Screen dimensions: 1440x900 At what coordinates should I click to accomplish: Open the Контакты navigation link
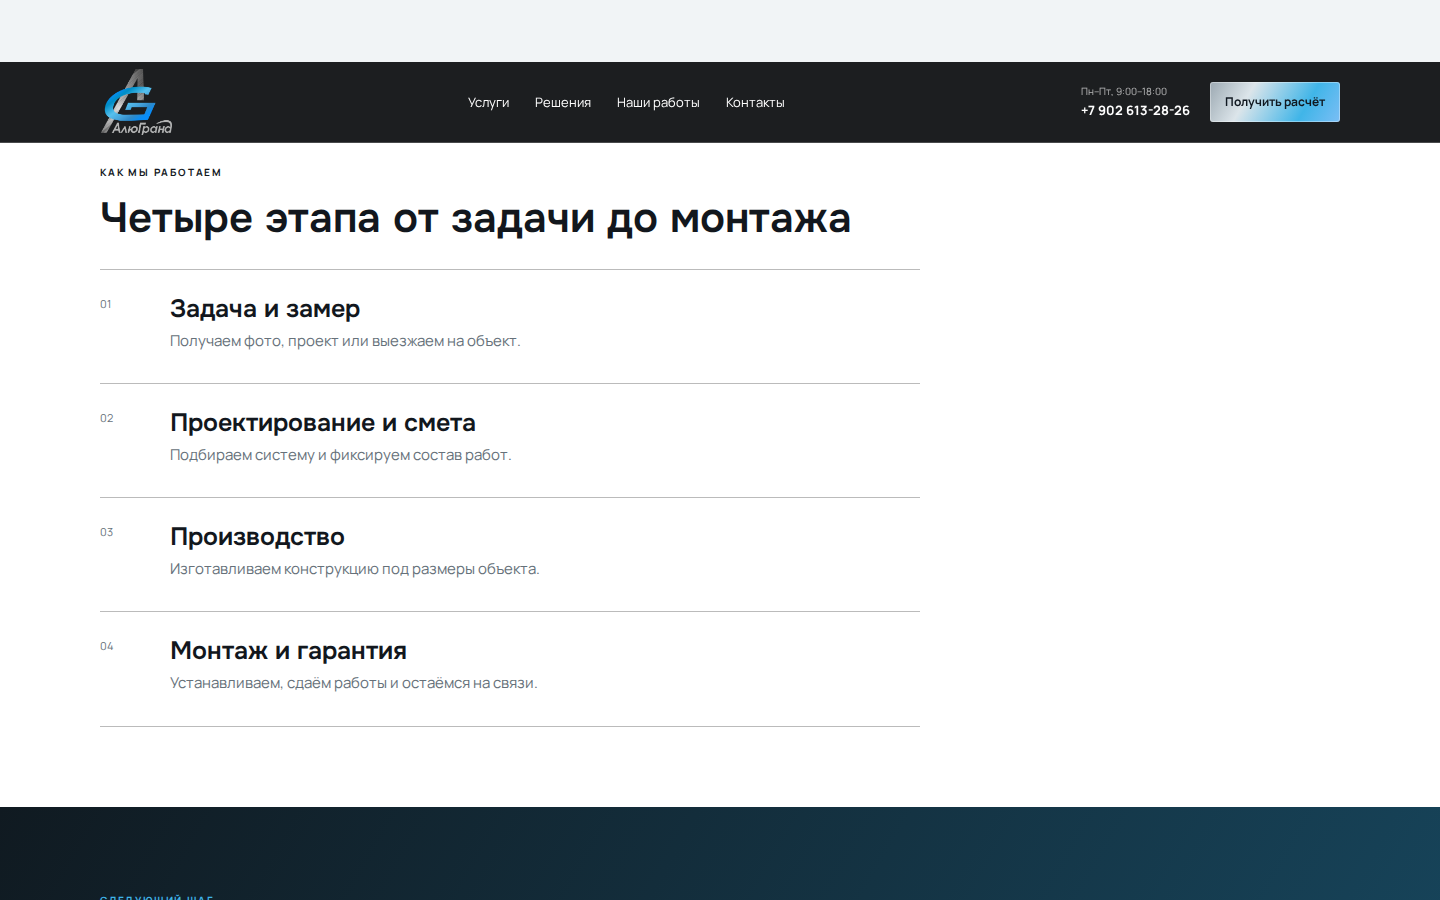755,103
